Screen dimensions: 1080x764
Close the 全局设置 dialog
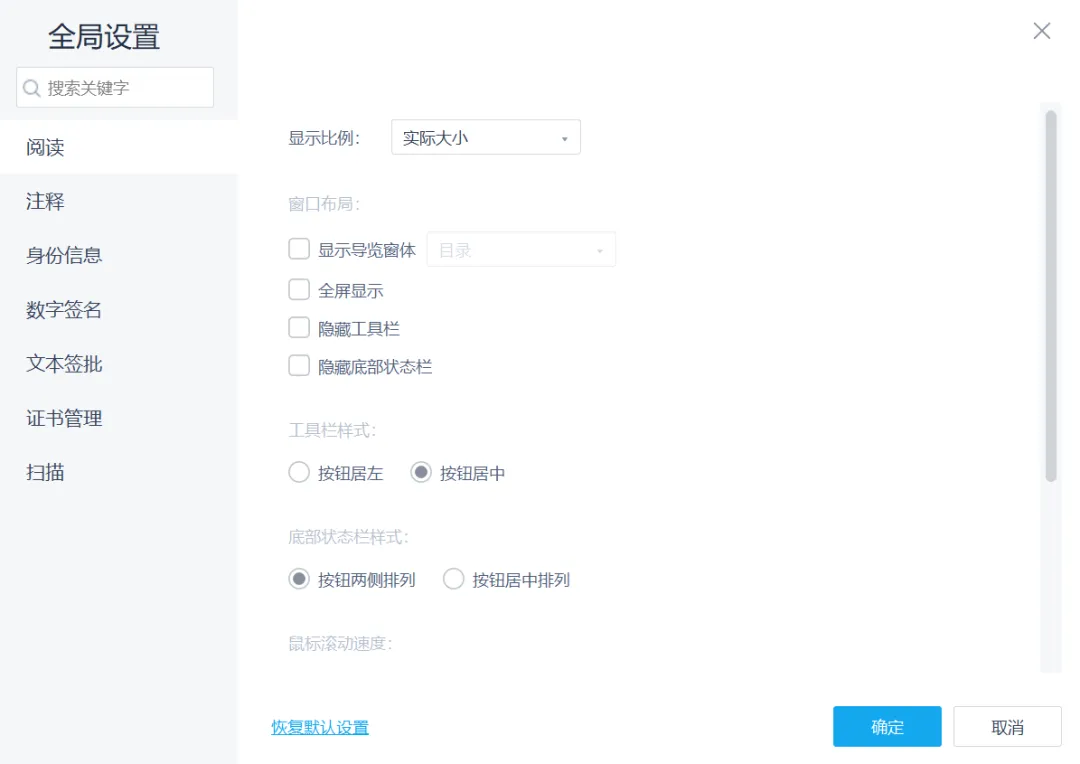point(1041,31)
